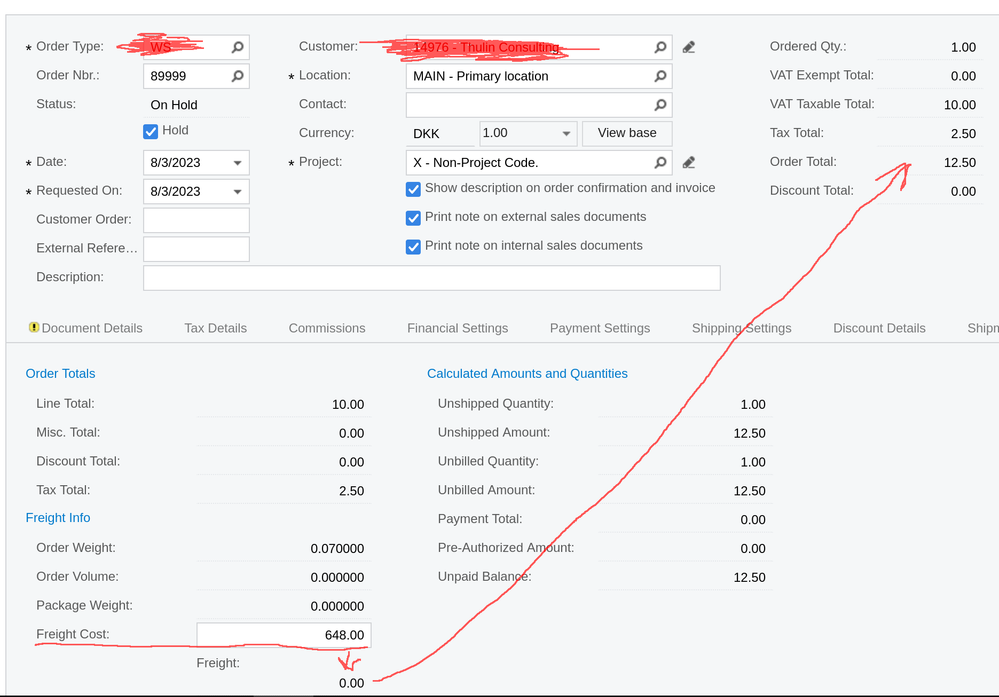The width and height of the screenshot is (999, 697).
Task: Open Contact lookup magnifier
Action: tap(660, 104)
